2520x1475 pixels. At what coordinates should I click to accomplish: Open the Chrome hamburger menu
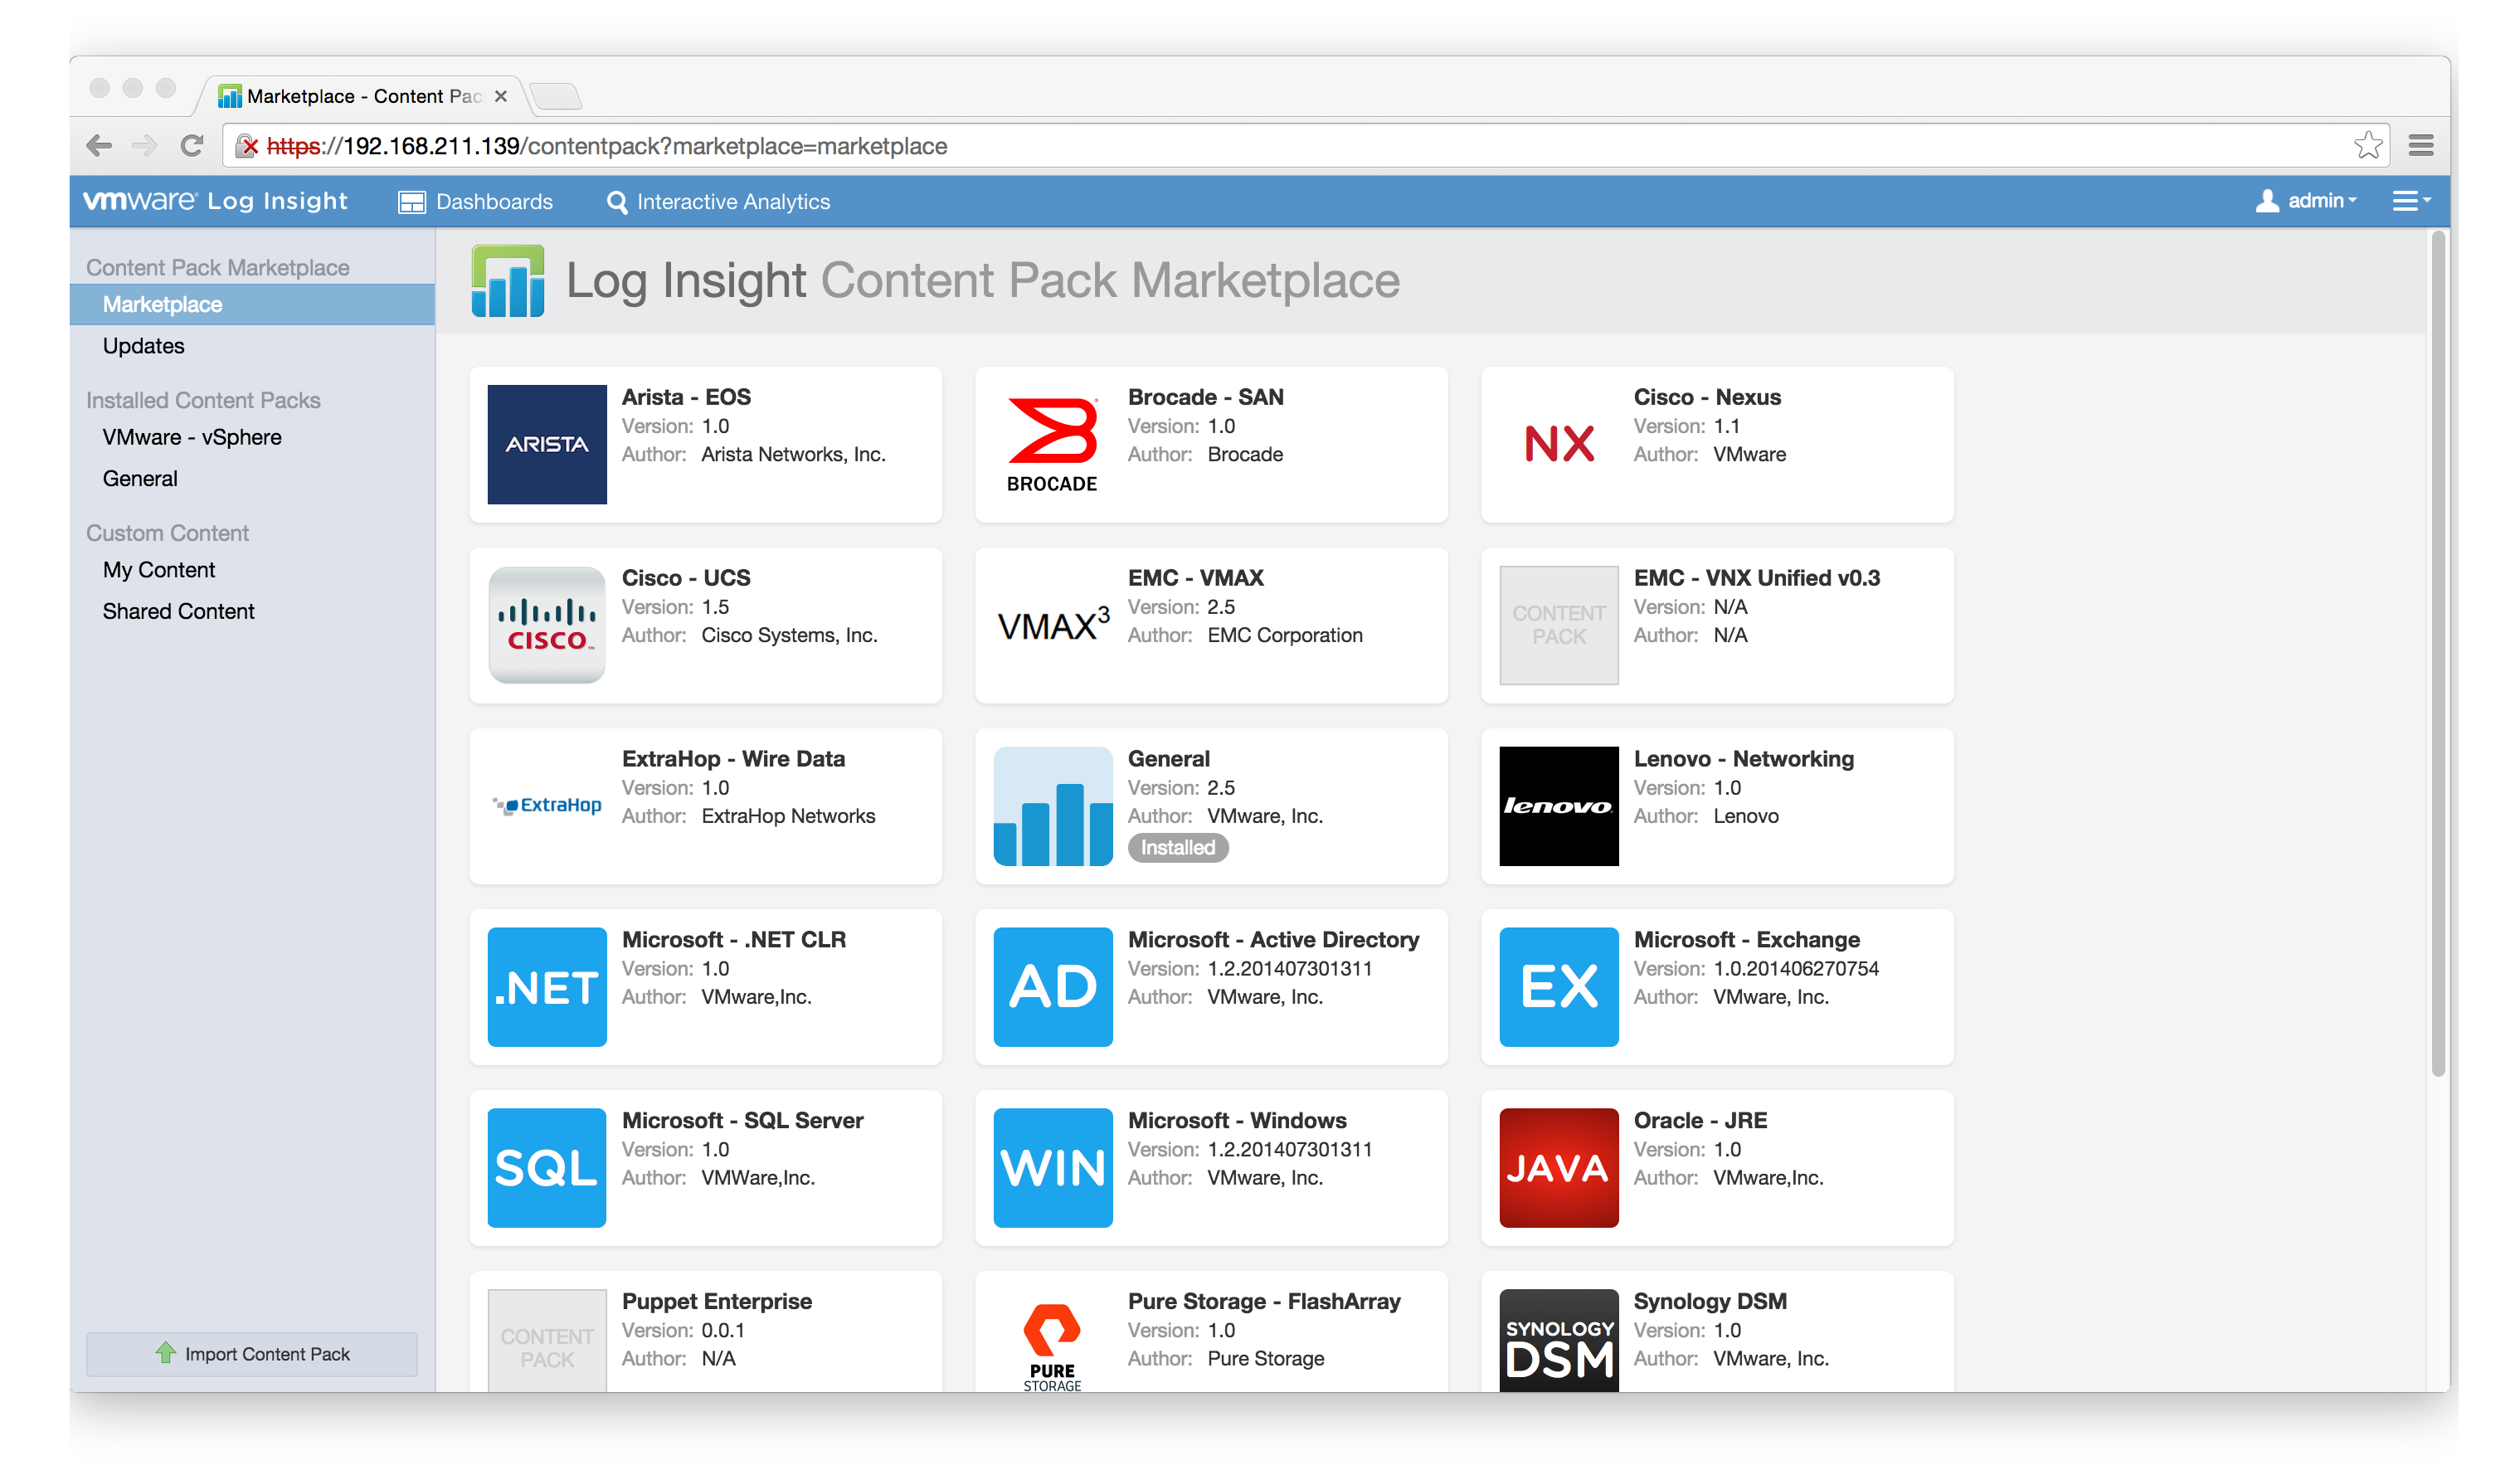(2421, 146)
